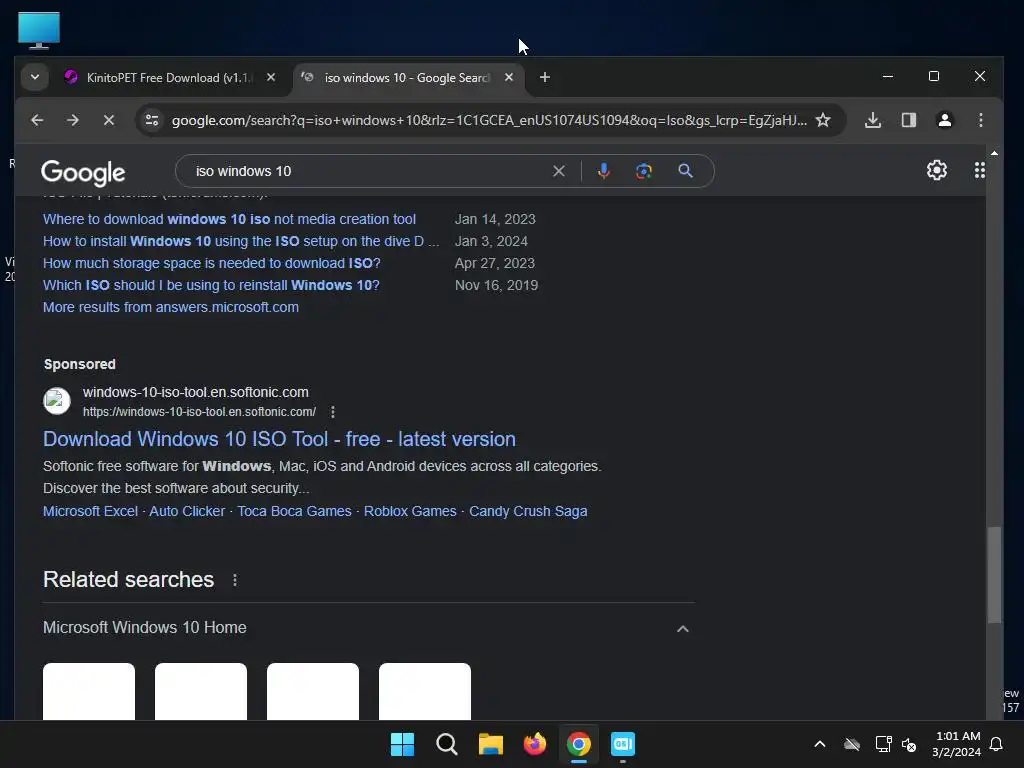Open the blue OS app in taskbar
This screenshot has height=768, width=1024.
623,744
